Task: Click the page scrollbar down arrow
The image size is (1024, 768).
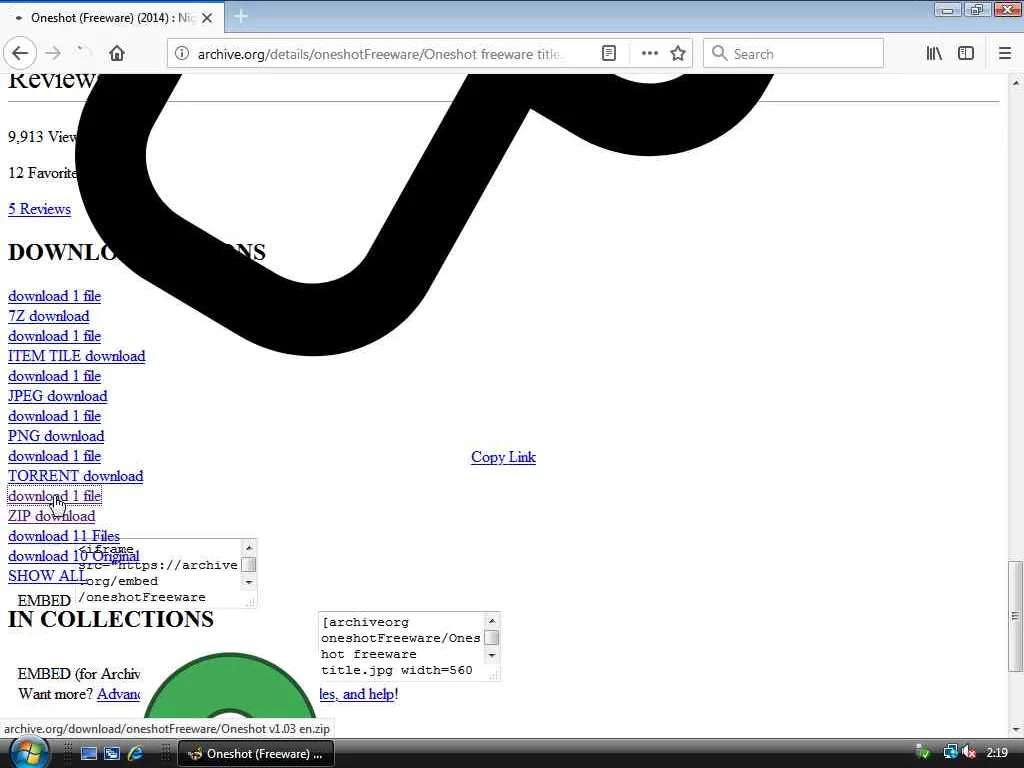Action: 1015,729
